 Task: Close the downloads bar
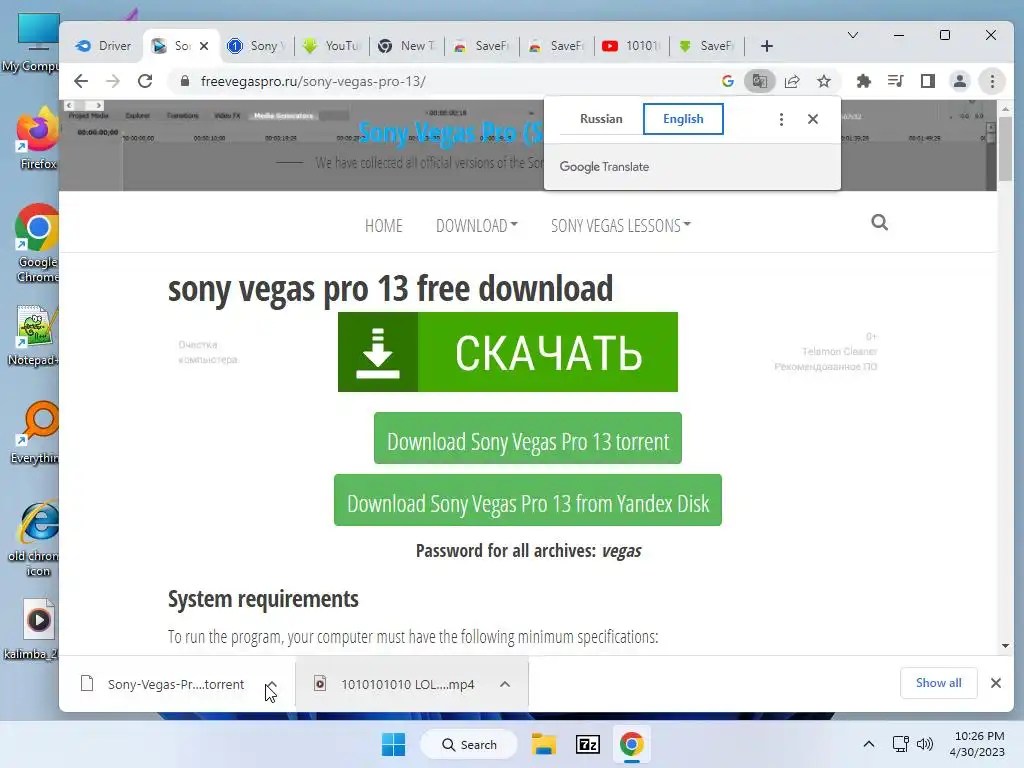click(x=995, y=683)
